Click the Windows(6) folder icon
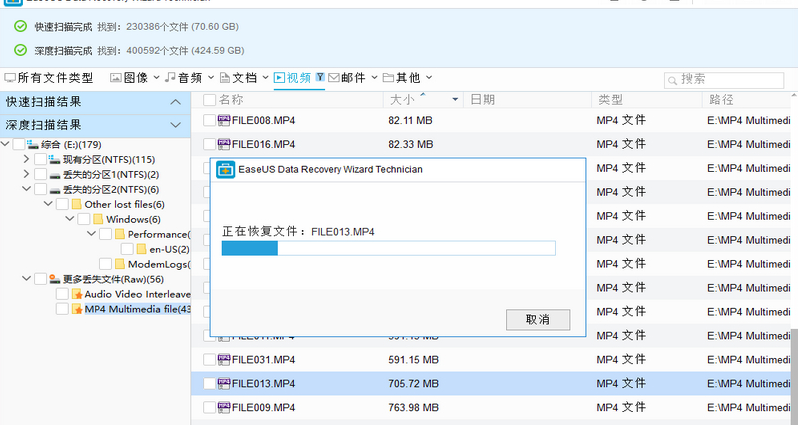 click(x=98, y=219)
